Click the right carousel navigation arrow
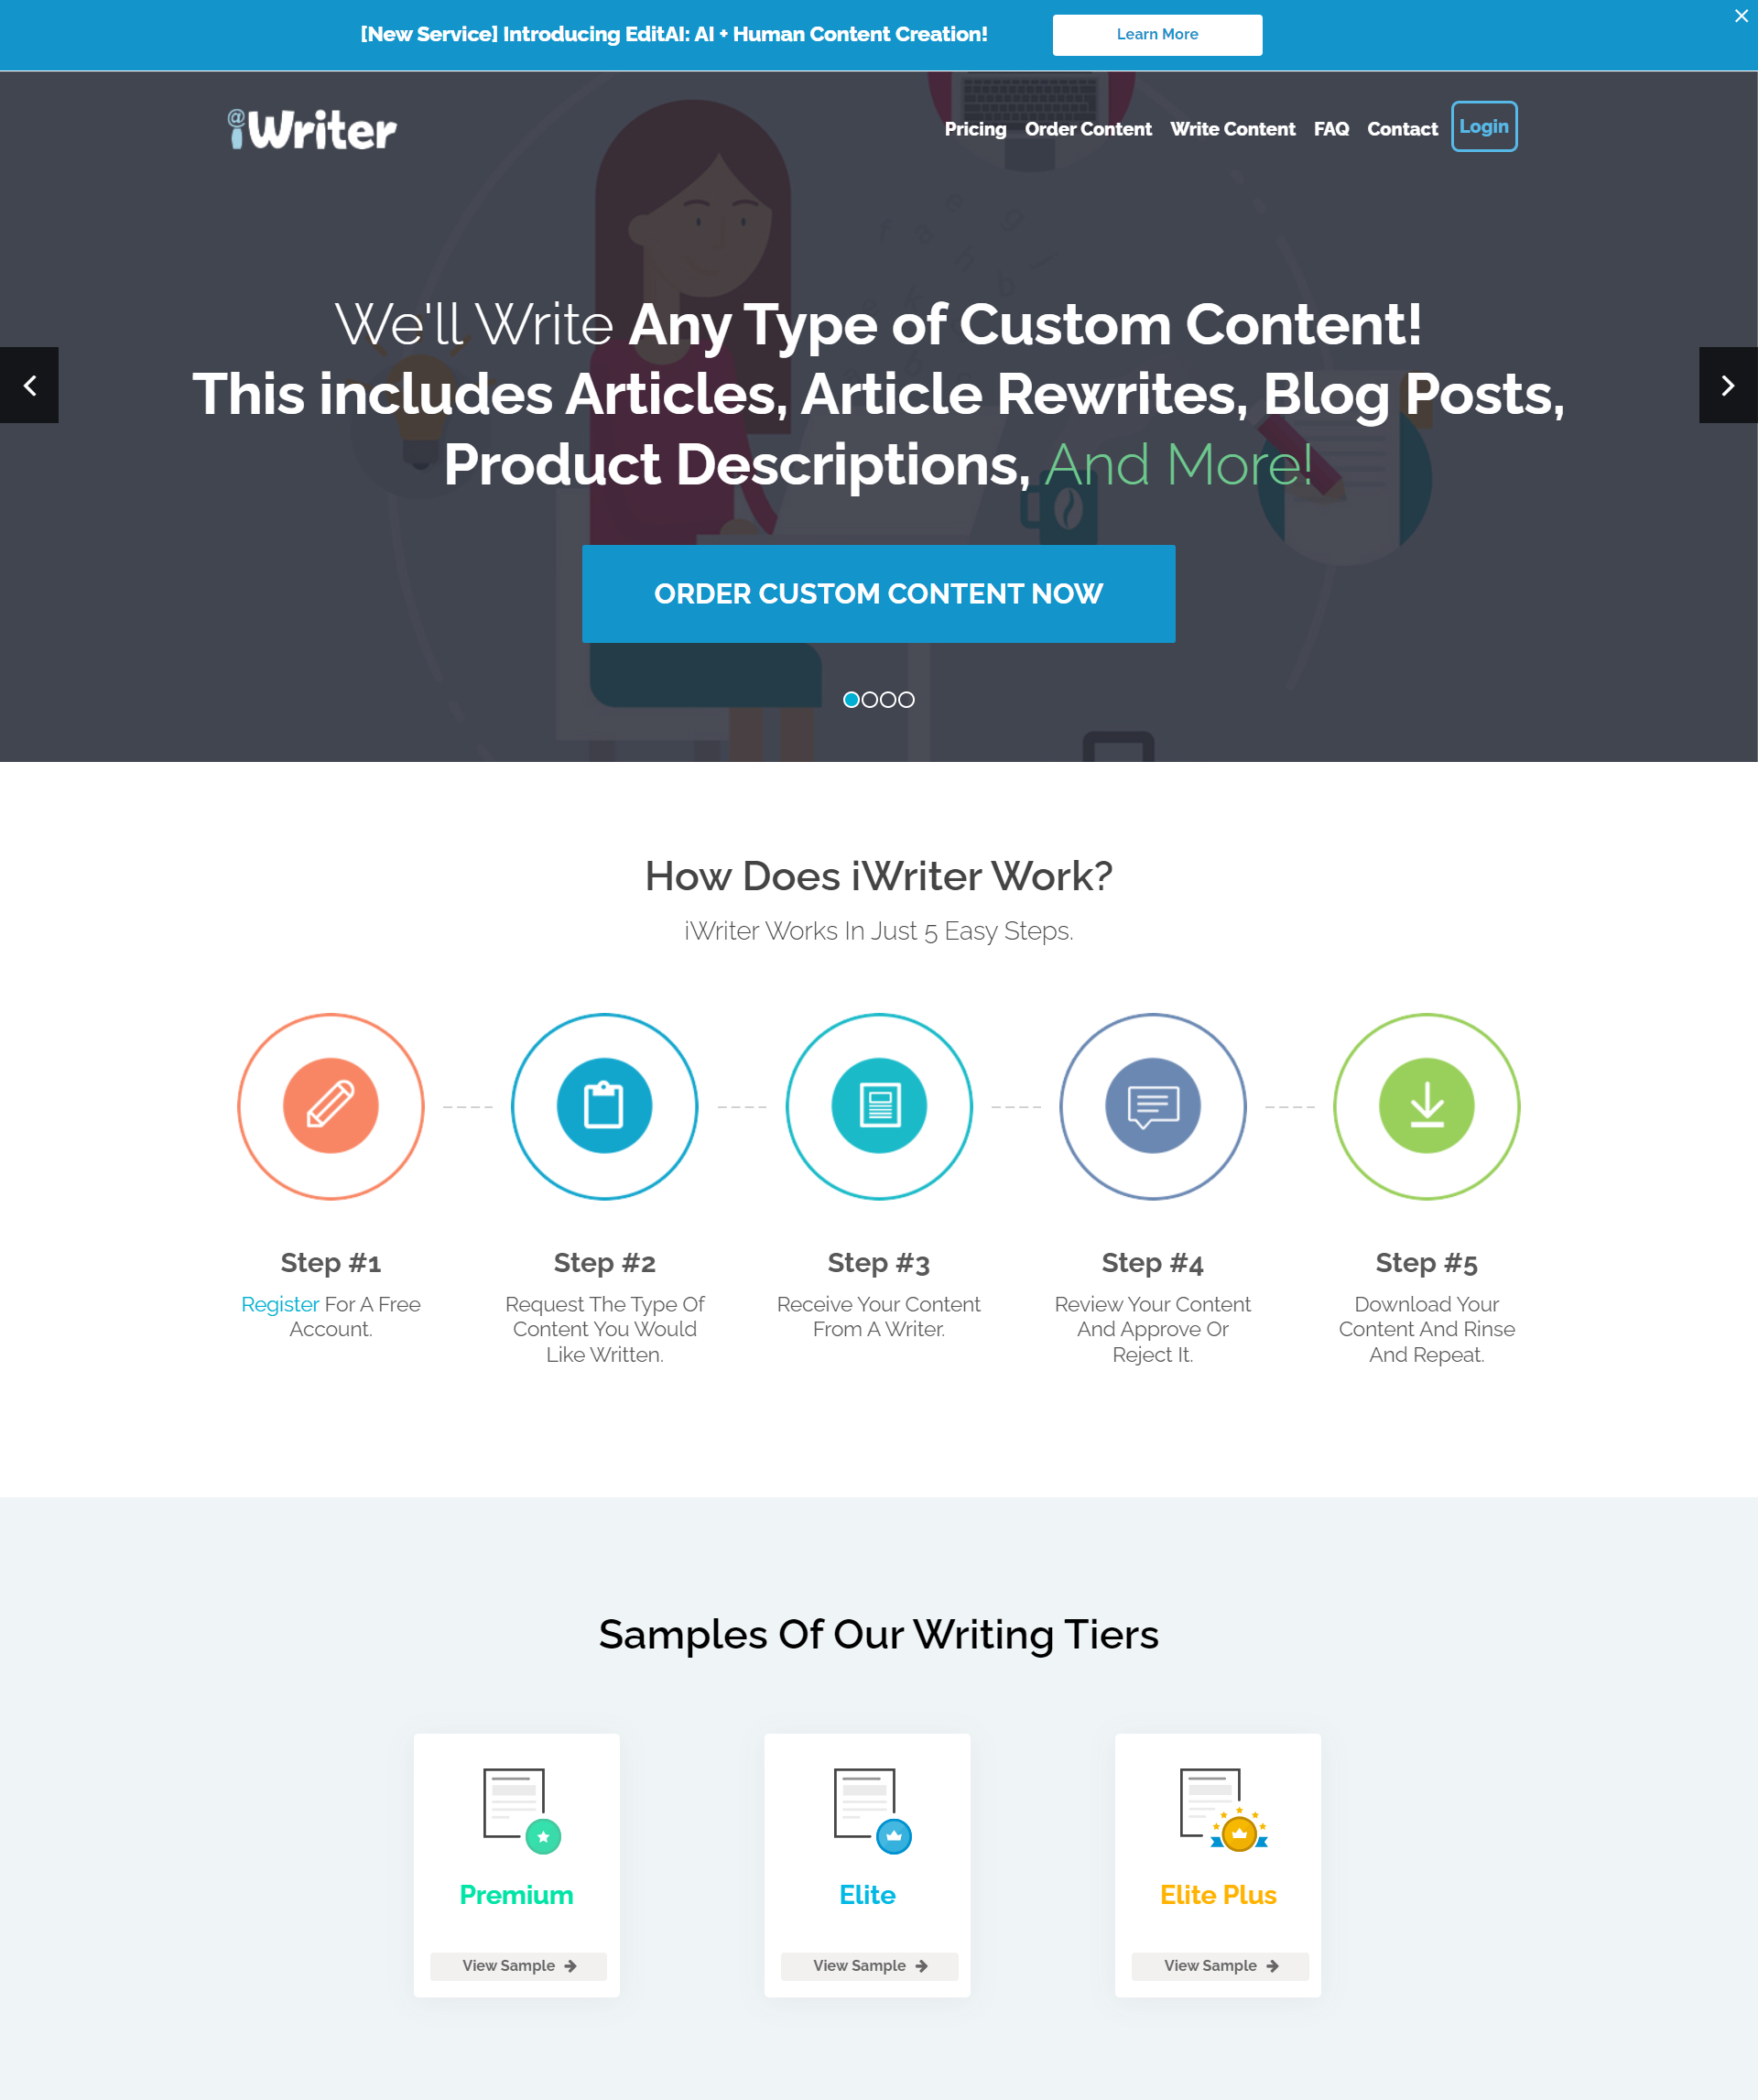 [1727, 386]
